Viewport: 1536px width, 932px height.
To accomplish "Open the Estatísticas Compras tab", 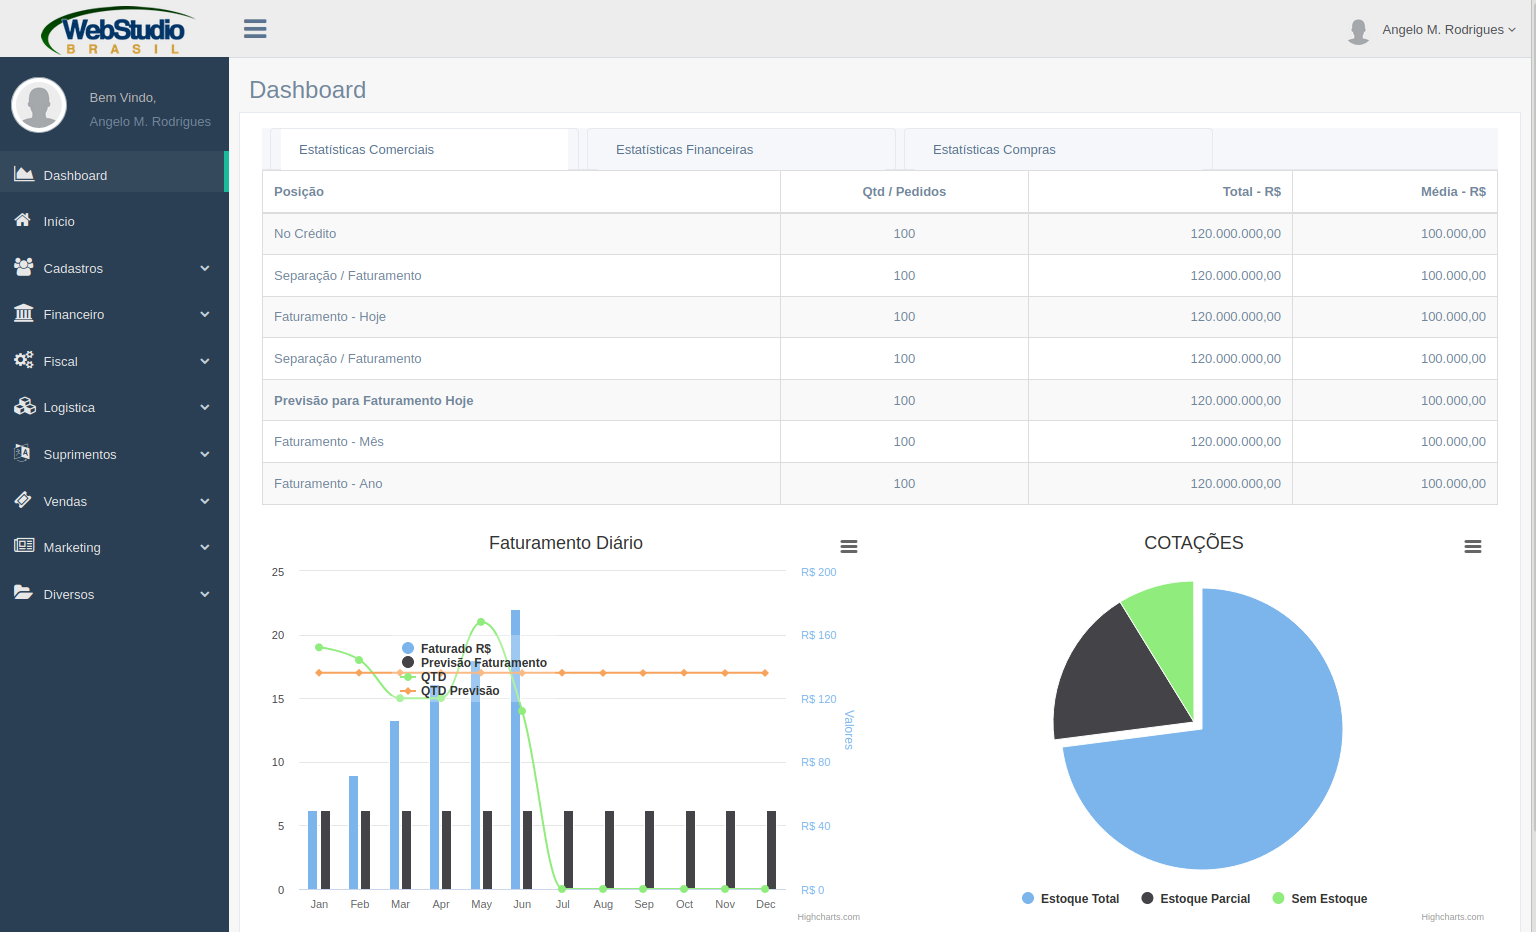I will (993, 150).
